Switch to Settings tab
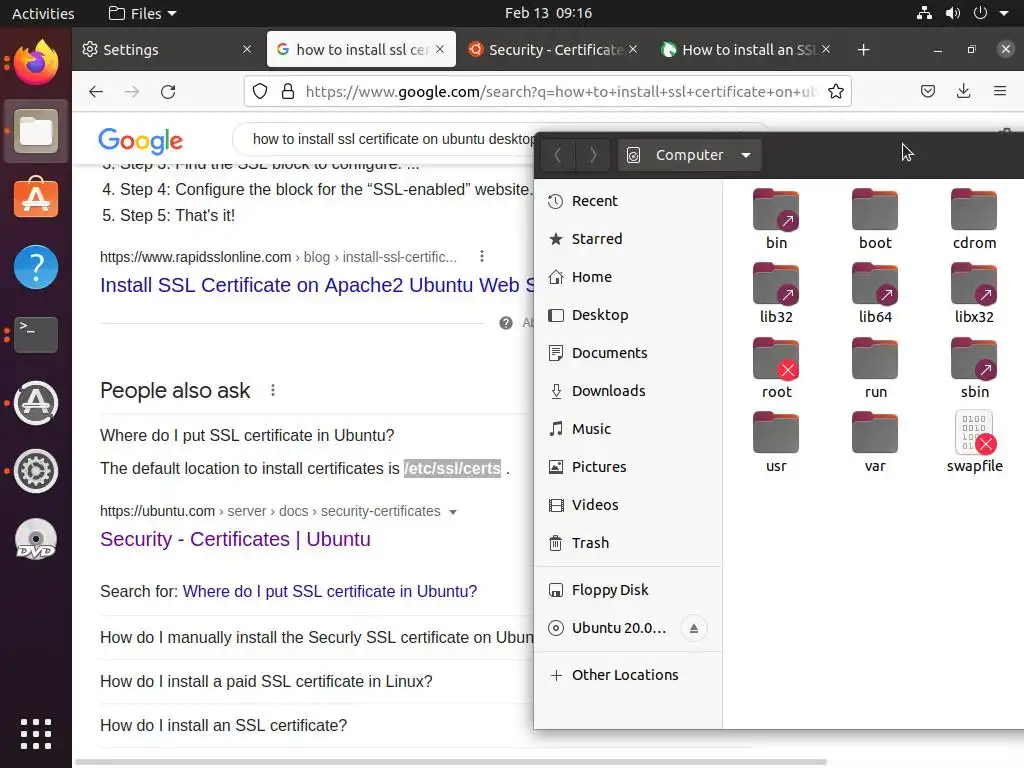The width and height of the screenshot is (1024, 768). pos(167,50)
